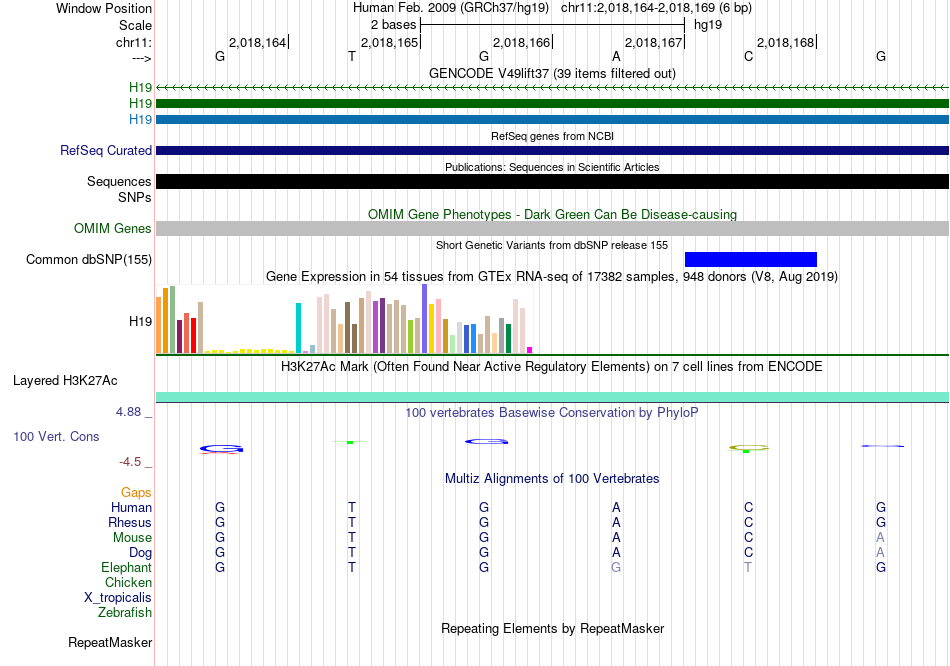950x666 pixels.
Task: Open the H19 GTEx expression bar chart
Action: point(344,319)
